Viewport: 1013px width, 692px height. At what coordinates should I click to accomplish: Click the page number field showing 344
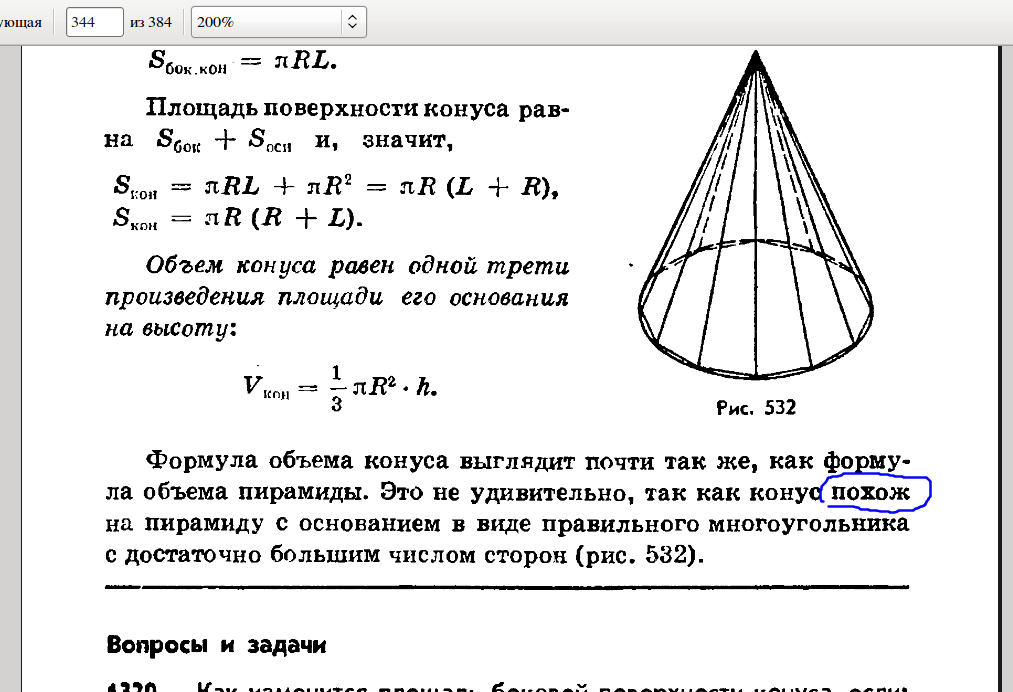[94, 22]
